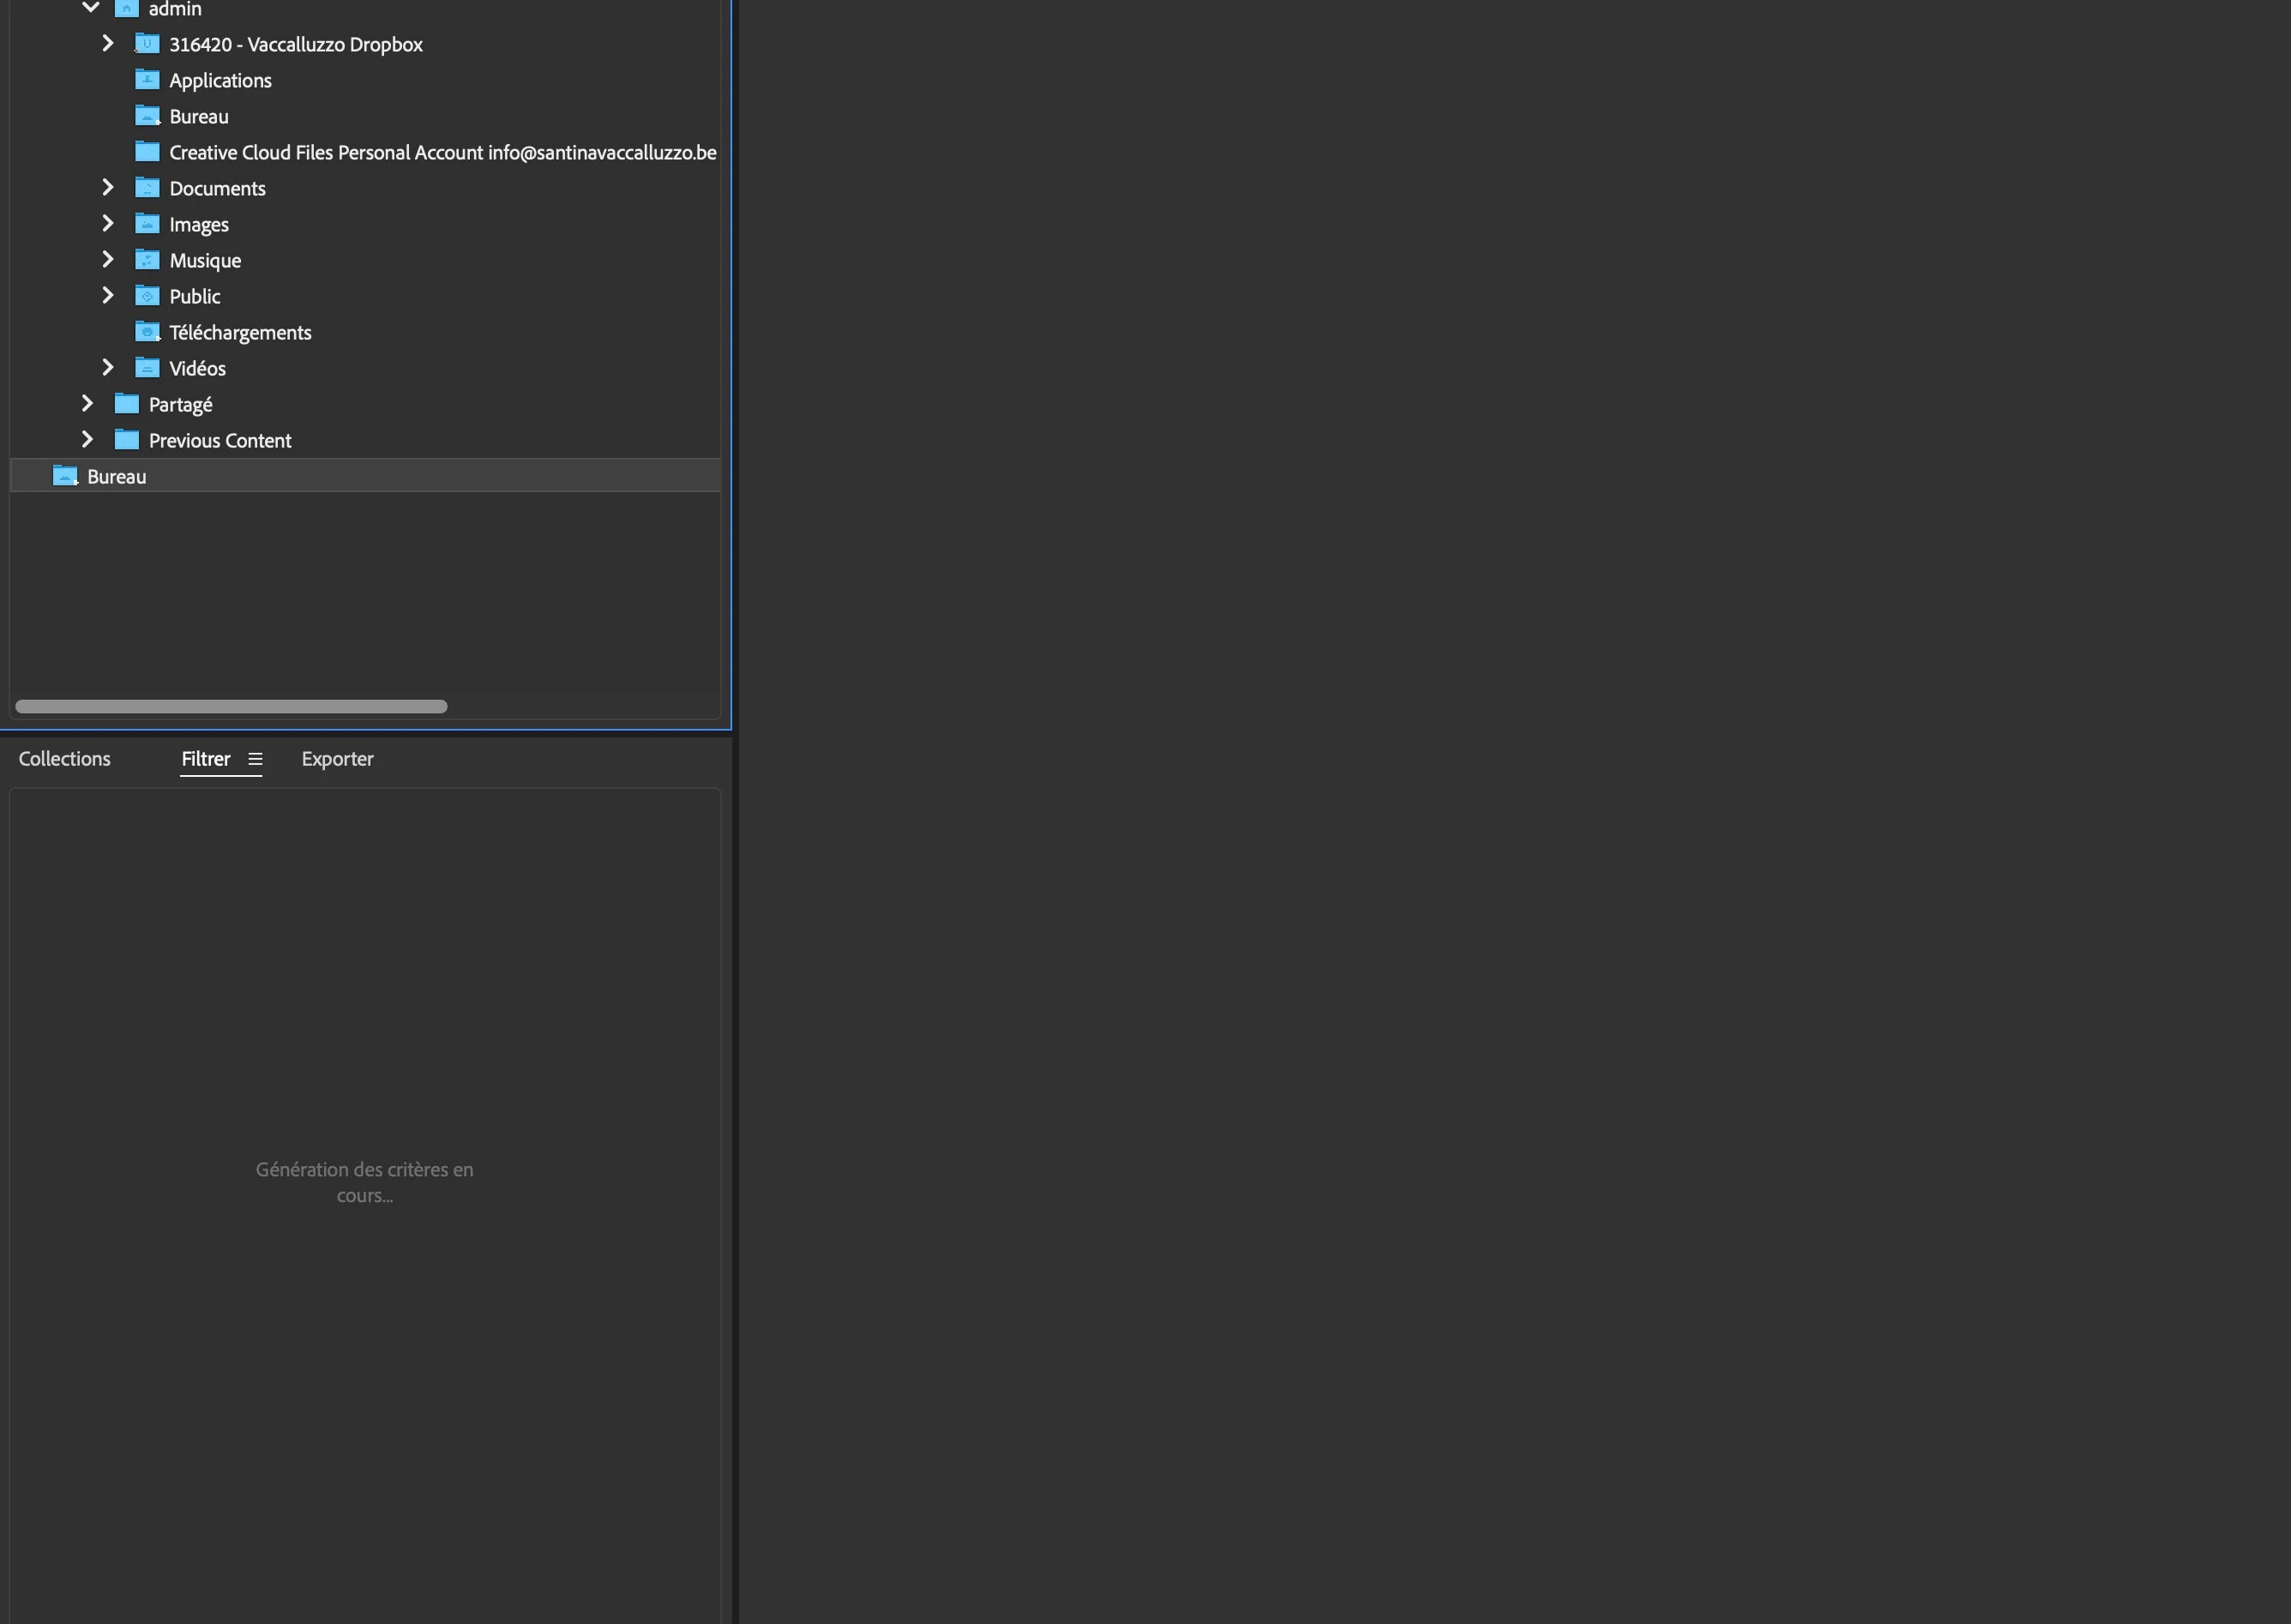2291x1624 pixels.
Task: Click the Applications folder icon
Action: 147,80
